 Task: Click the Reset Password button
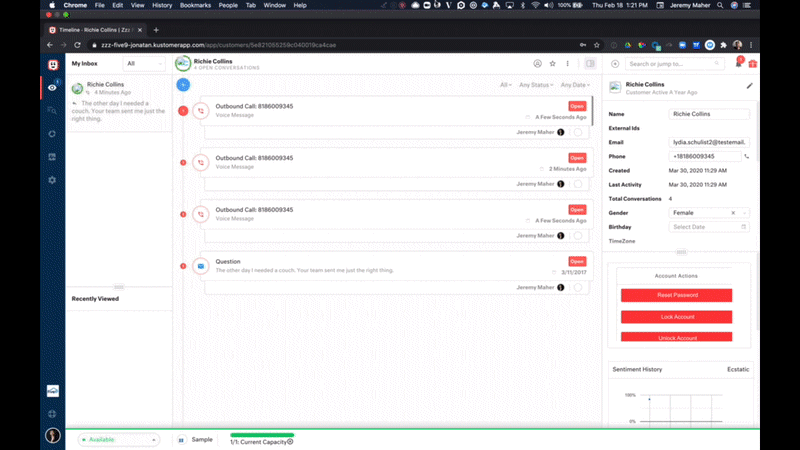pos(676,295)
